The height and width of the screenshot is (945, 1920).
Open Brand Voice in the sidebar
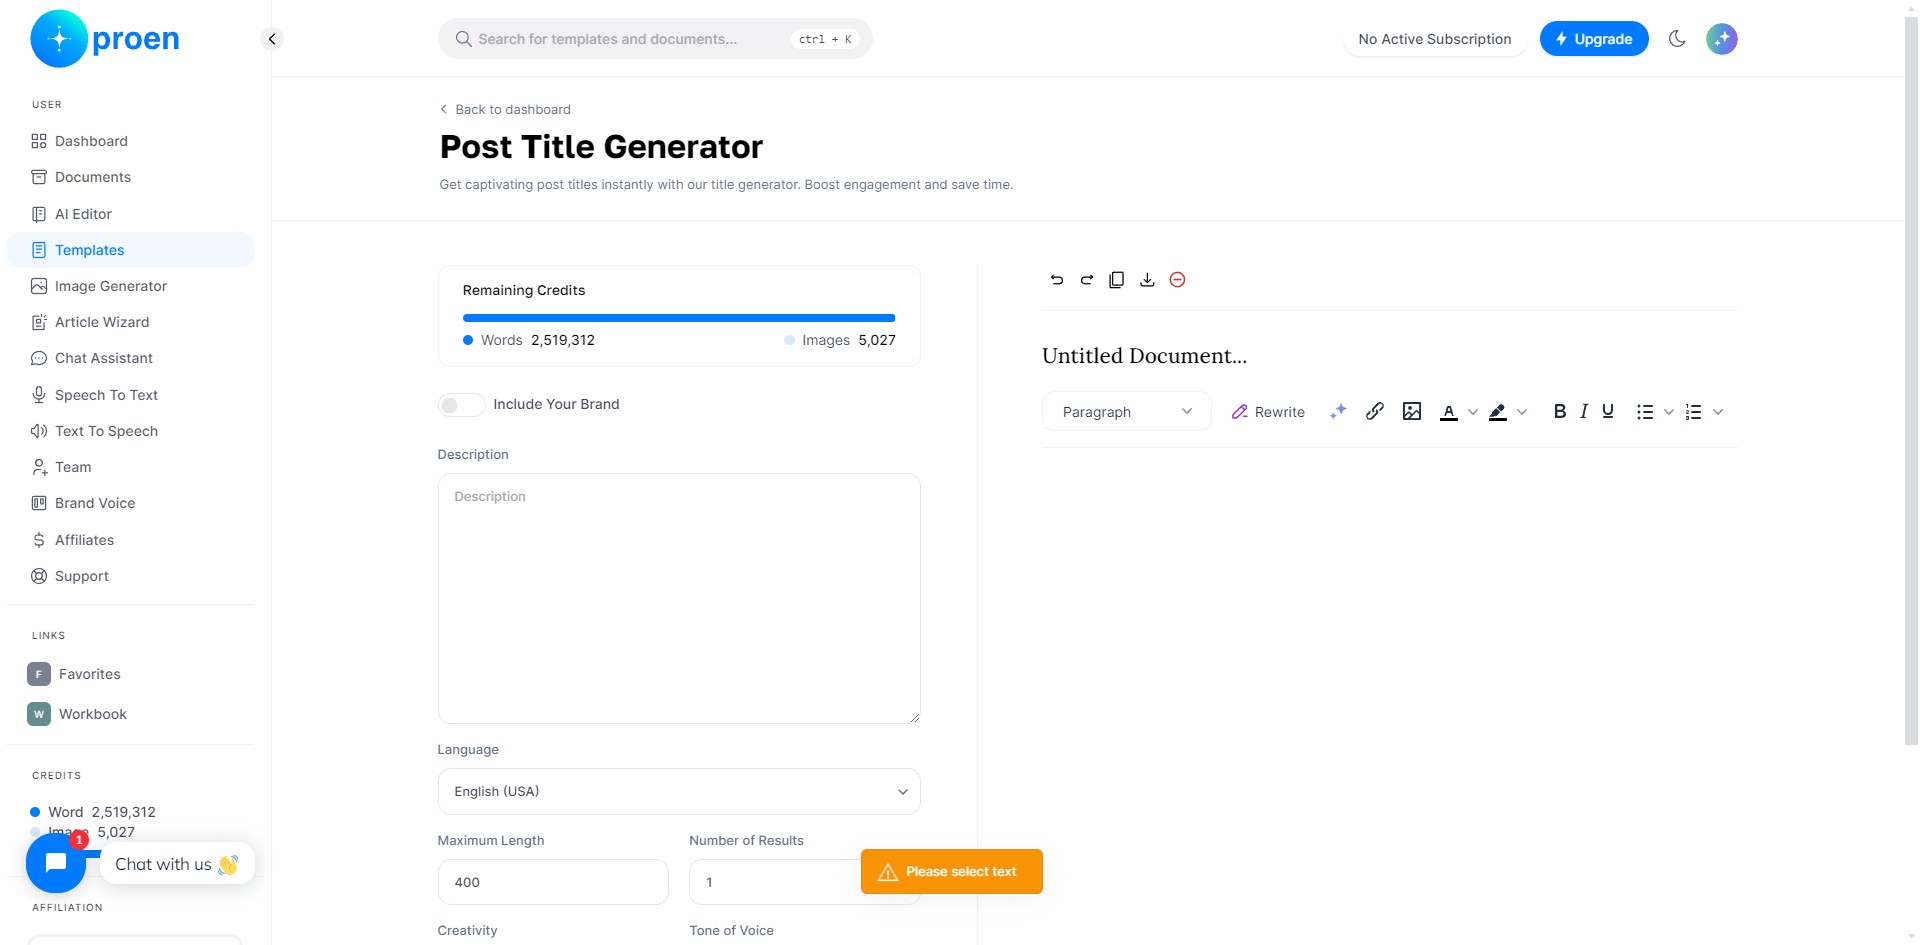tap(130, 503)
